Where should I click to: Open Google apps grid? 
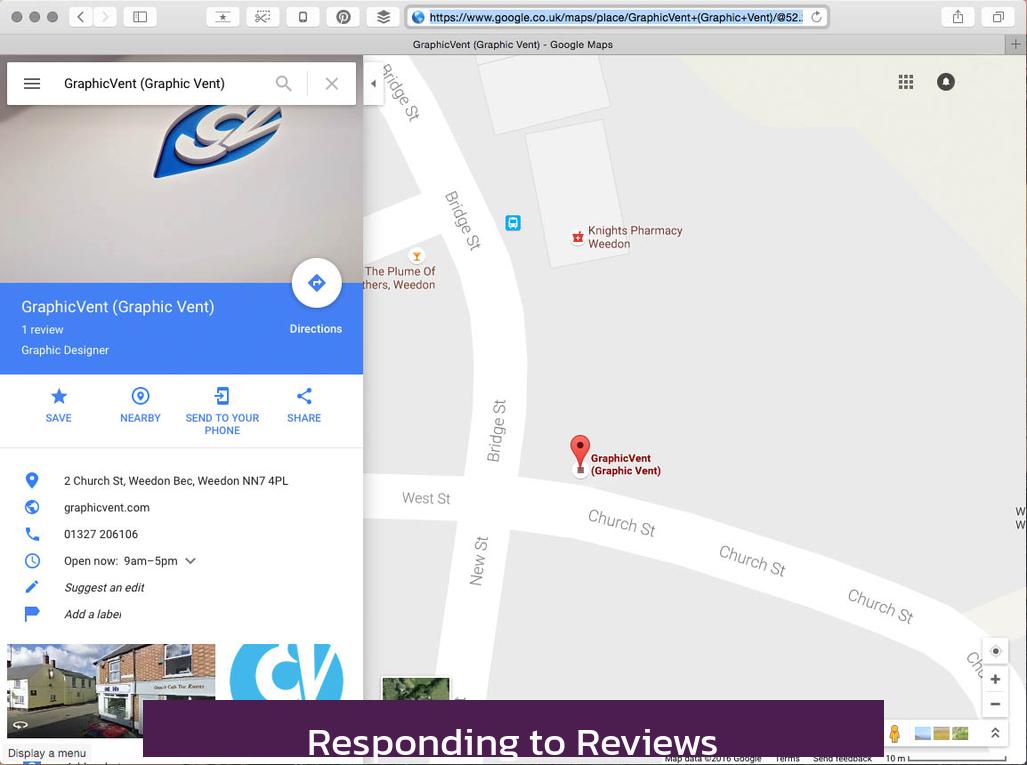click(906, 82)
